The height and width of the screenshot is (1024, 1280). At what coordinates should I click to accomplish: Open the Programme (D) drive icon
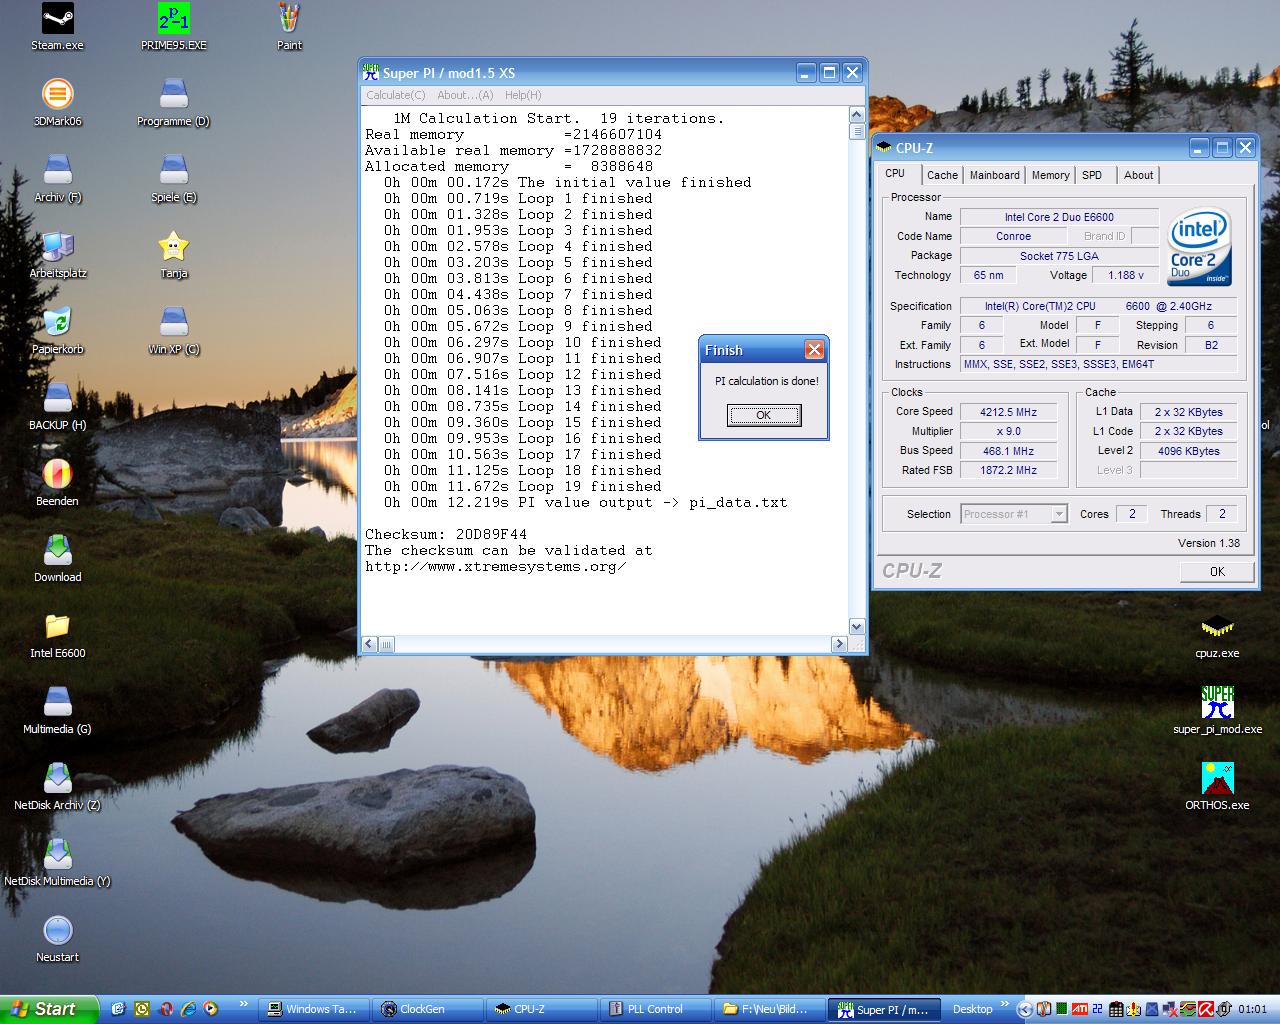point(174,103)
